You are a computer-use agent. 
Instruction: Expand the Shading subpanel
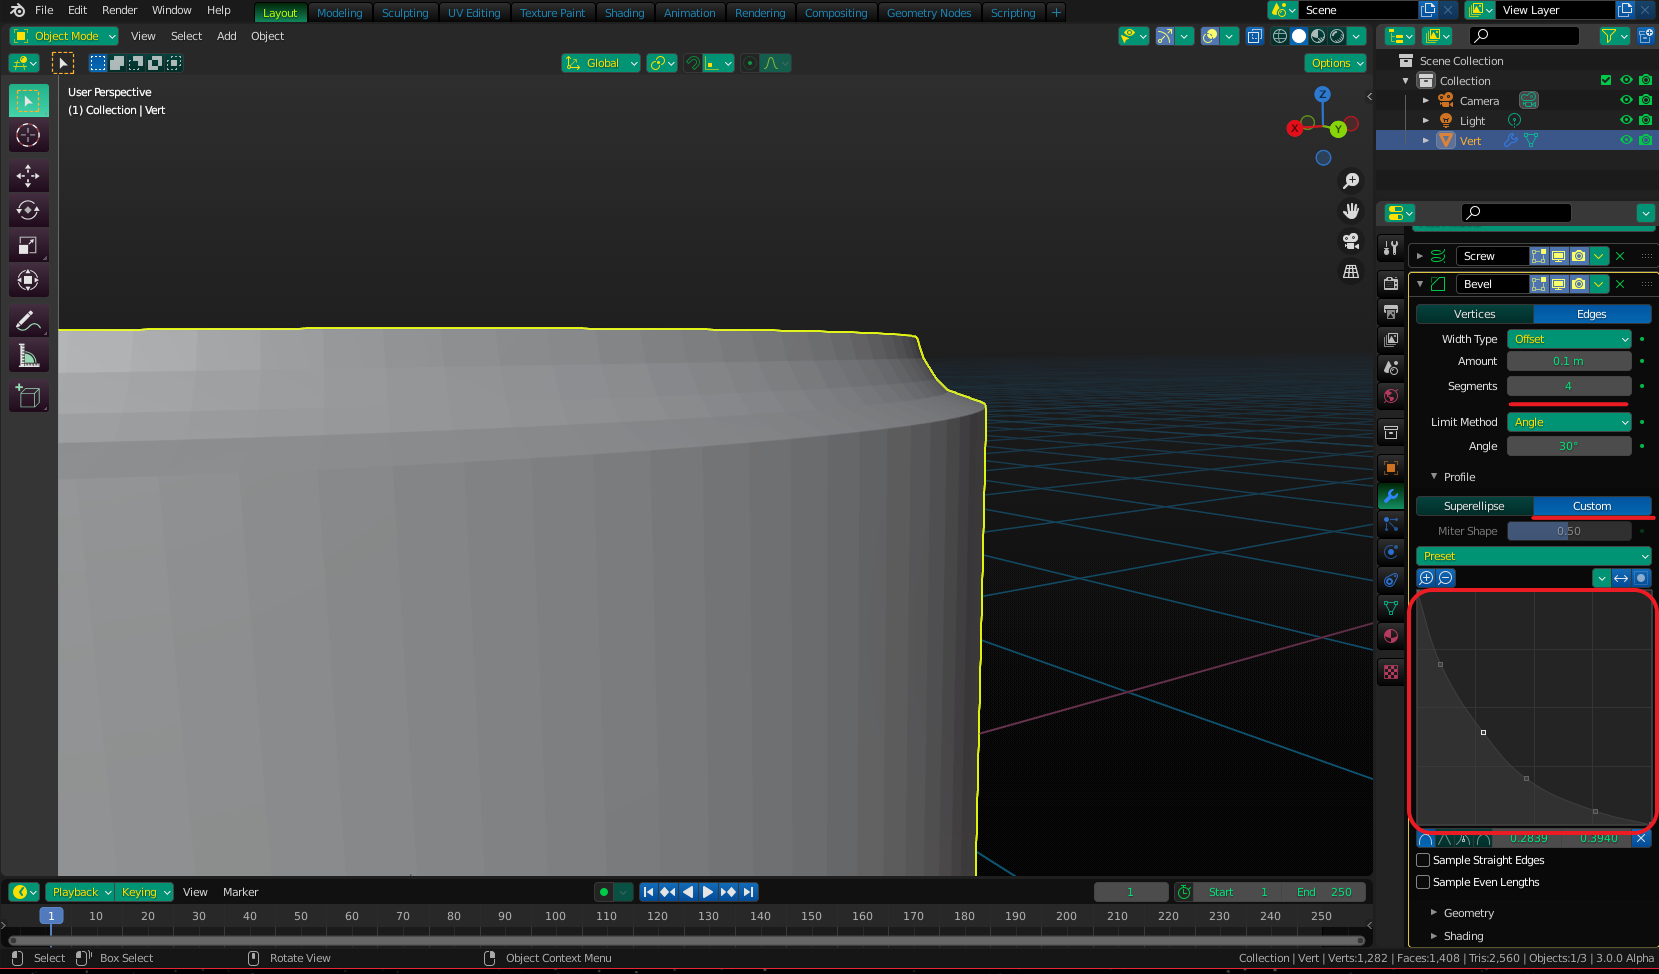1463,936
